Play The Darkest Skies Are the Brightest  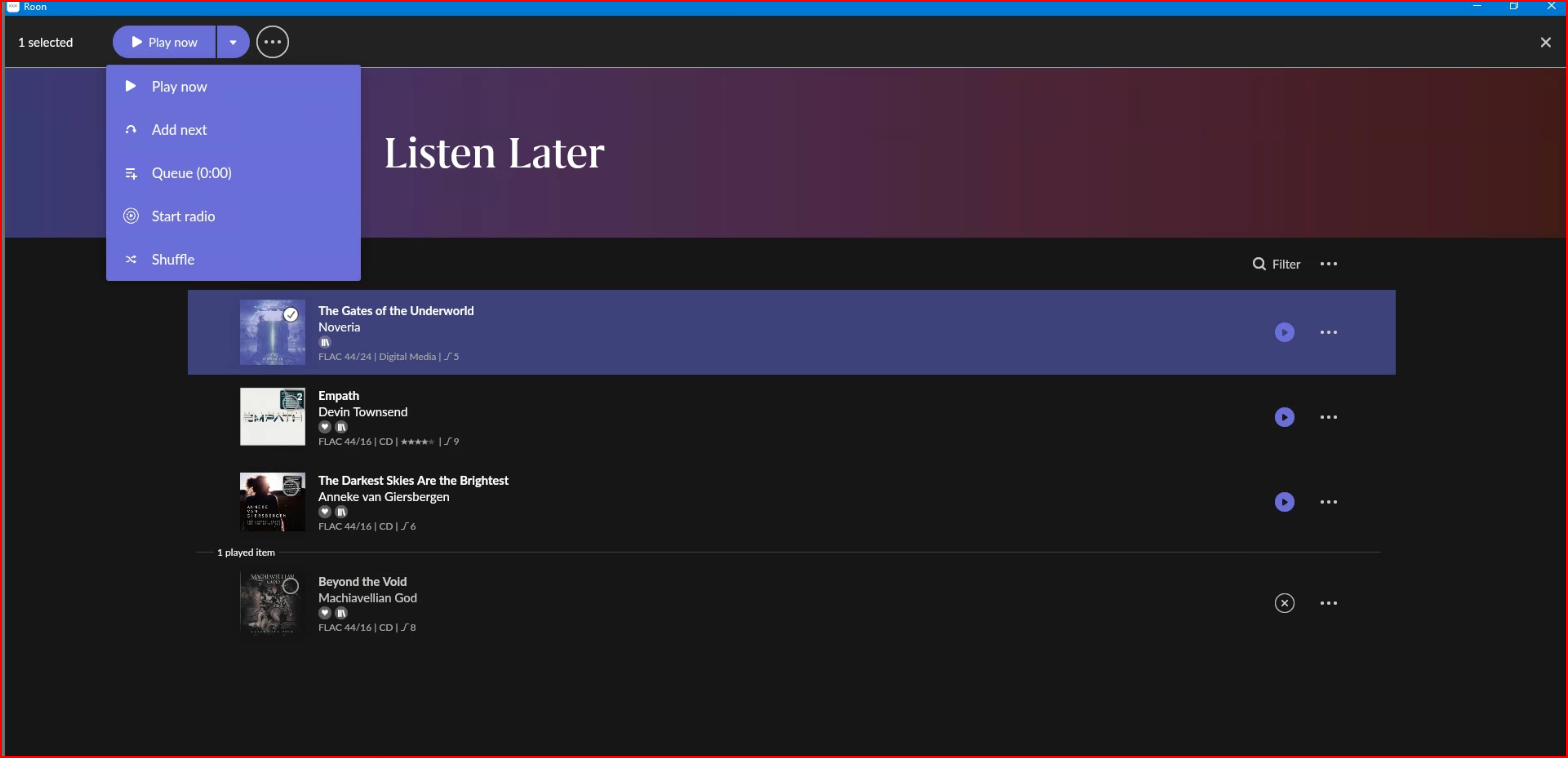pyautogui.click(x=1284, y=502)
